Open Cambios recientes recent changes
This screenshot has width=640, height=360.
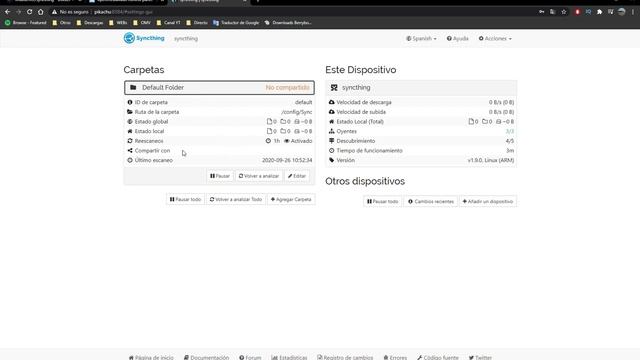[431, 201]
